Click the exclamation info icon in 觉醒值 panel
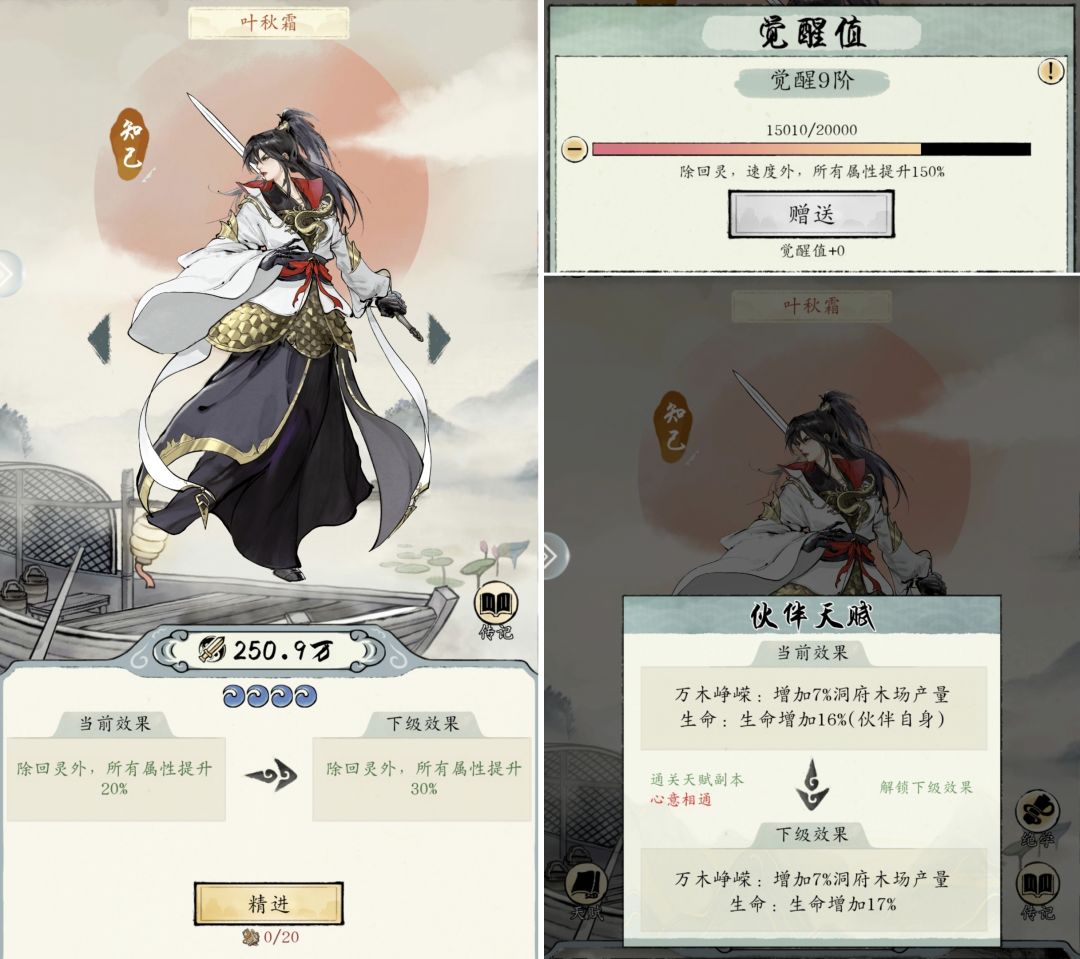This screenshot has height=959, width=1080. [x=1050, y=70]
